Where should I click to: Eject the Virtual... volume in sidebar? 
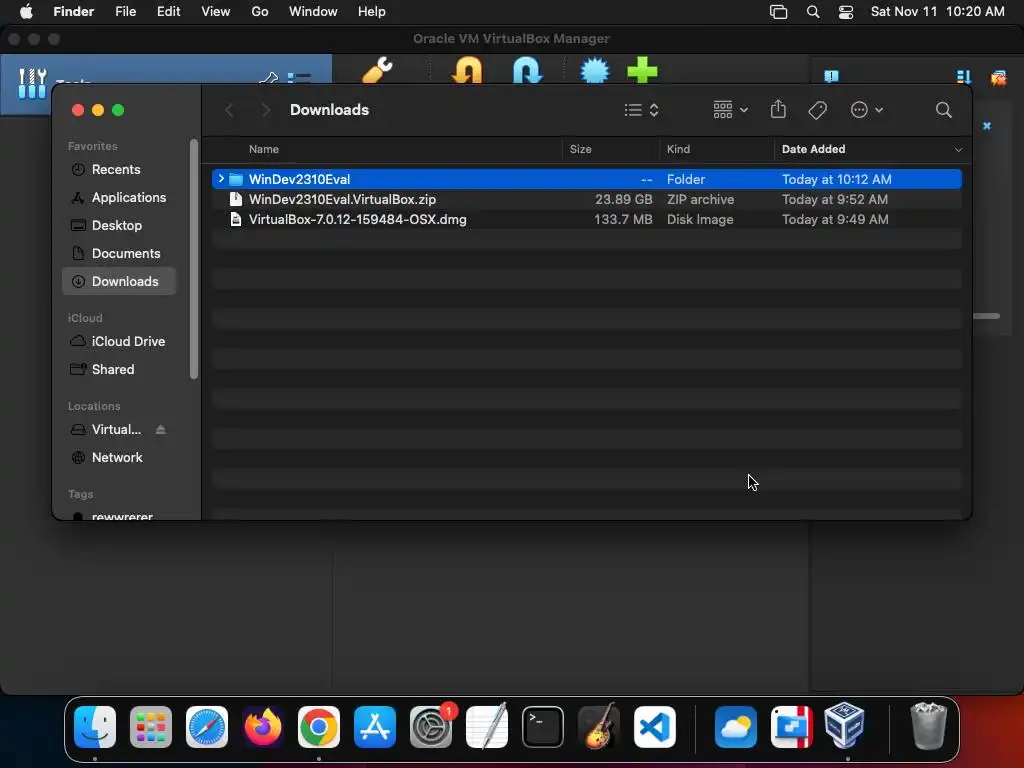coord(161,430)
